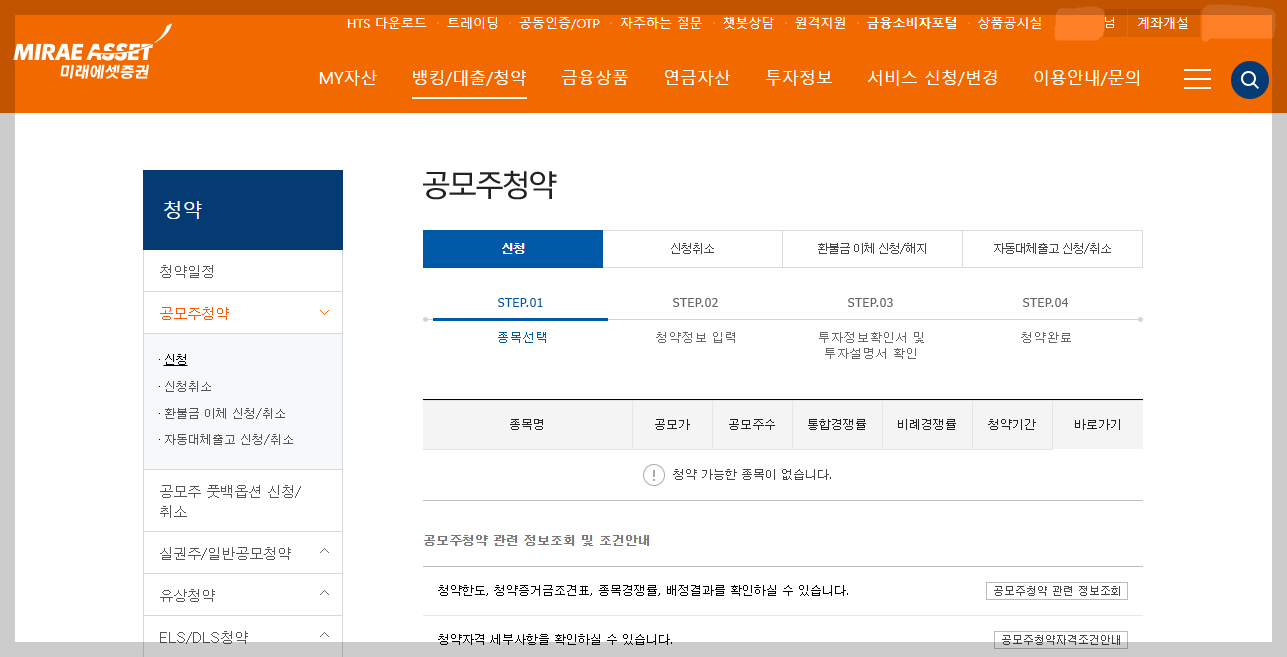Image resolution: width=1287 pixels, height=657 pixels.
Task: Click the 계좌개설 button at the top
Action: (x=1163, y=22)
